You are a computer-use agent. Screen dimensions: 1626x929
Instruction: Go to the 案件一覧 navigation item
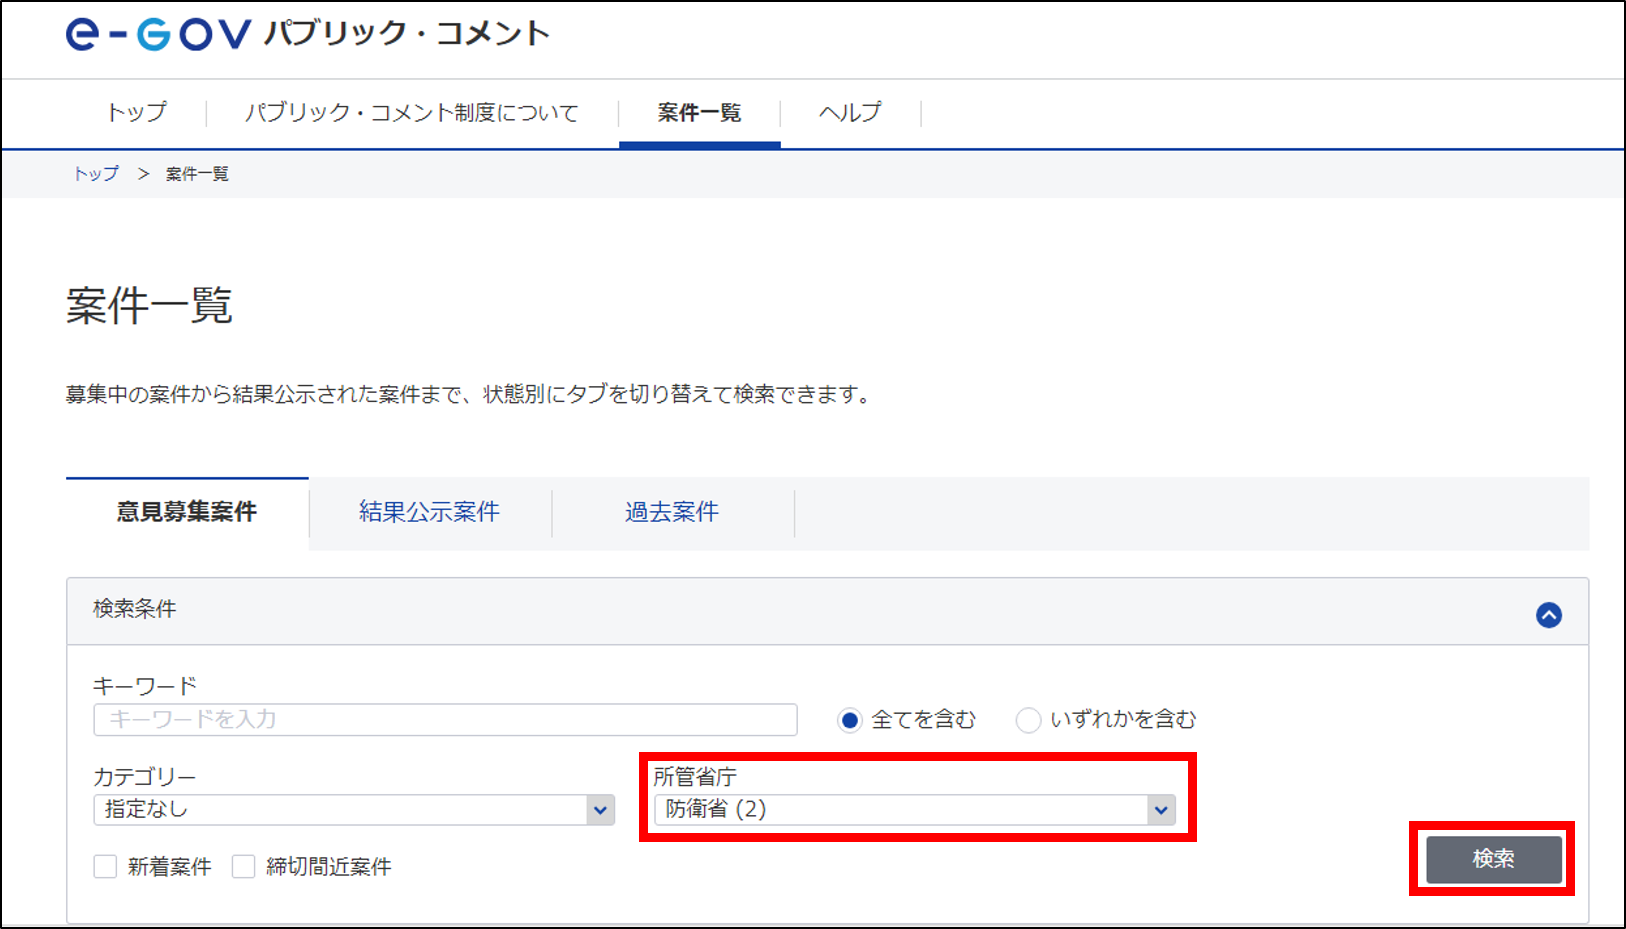pyautogui.click(x=700, y=112)
